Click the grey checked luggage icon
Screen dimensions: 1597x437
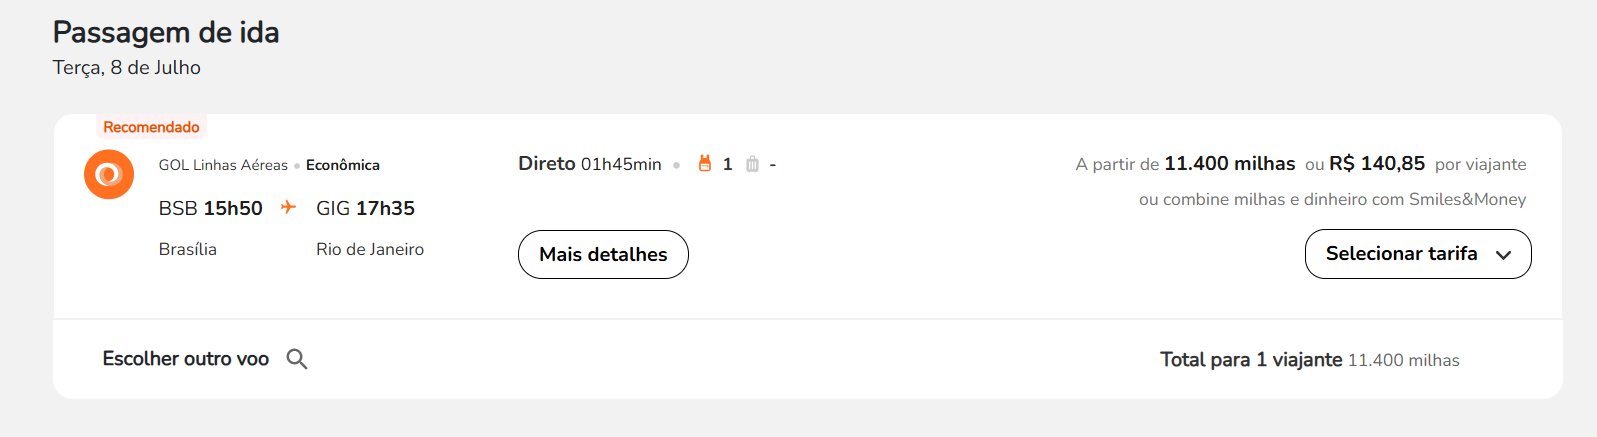[x=752, y=164]
